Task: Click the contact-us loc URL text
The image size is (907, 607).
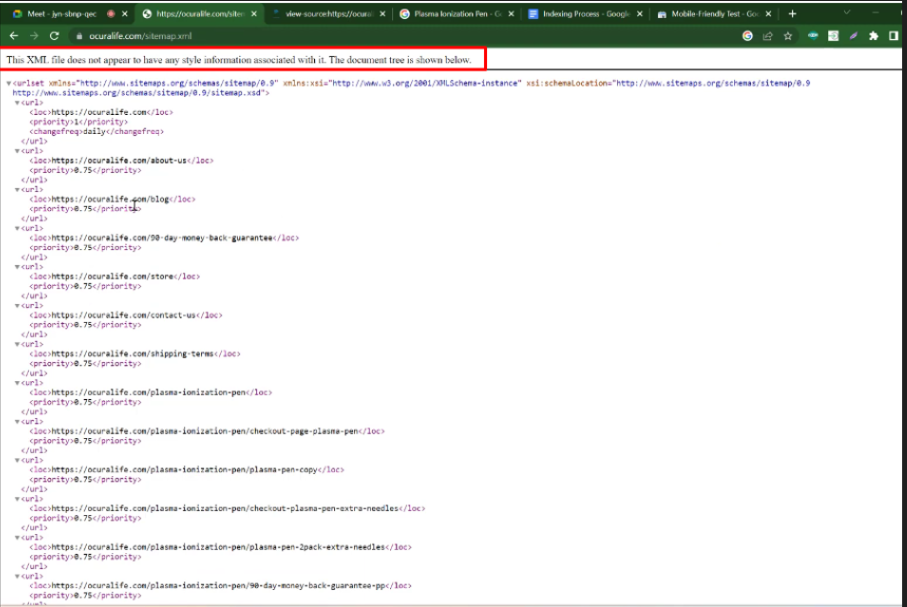Action: point(124,315)
